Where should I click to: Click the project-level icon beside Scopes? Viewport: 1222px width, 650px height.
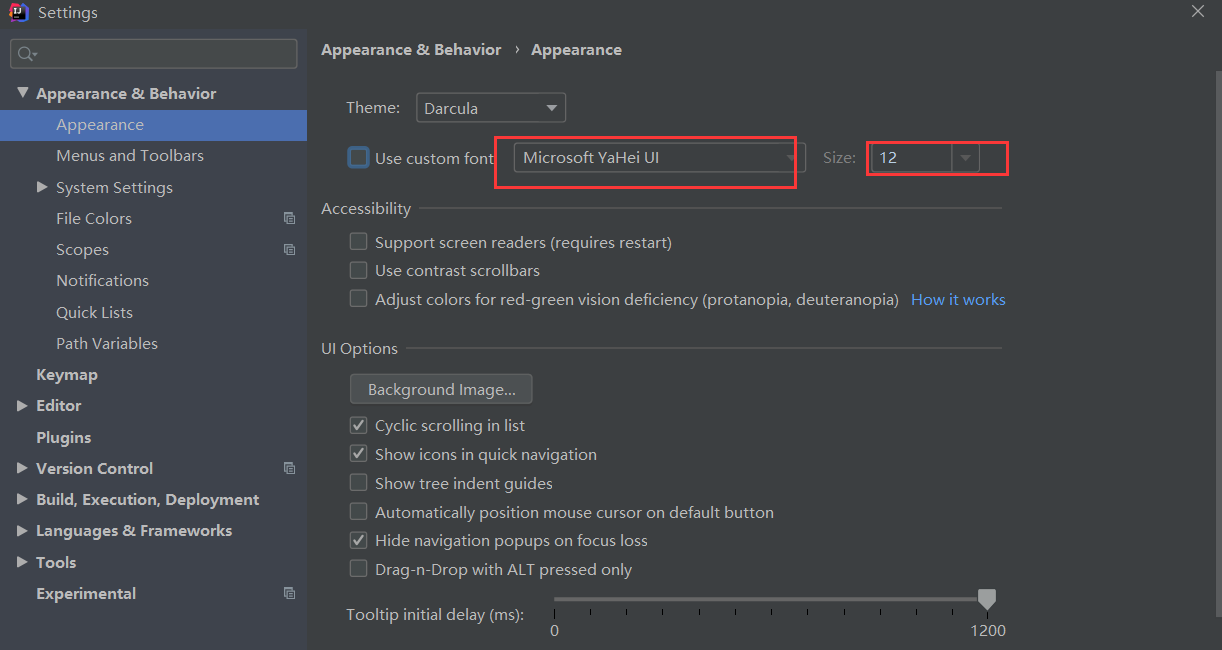(x=289, y=249)
